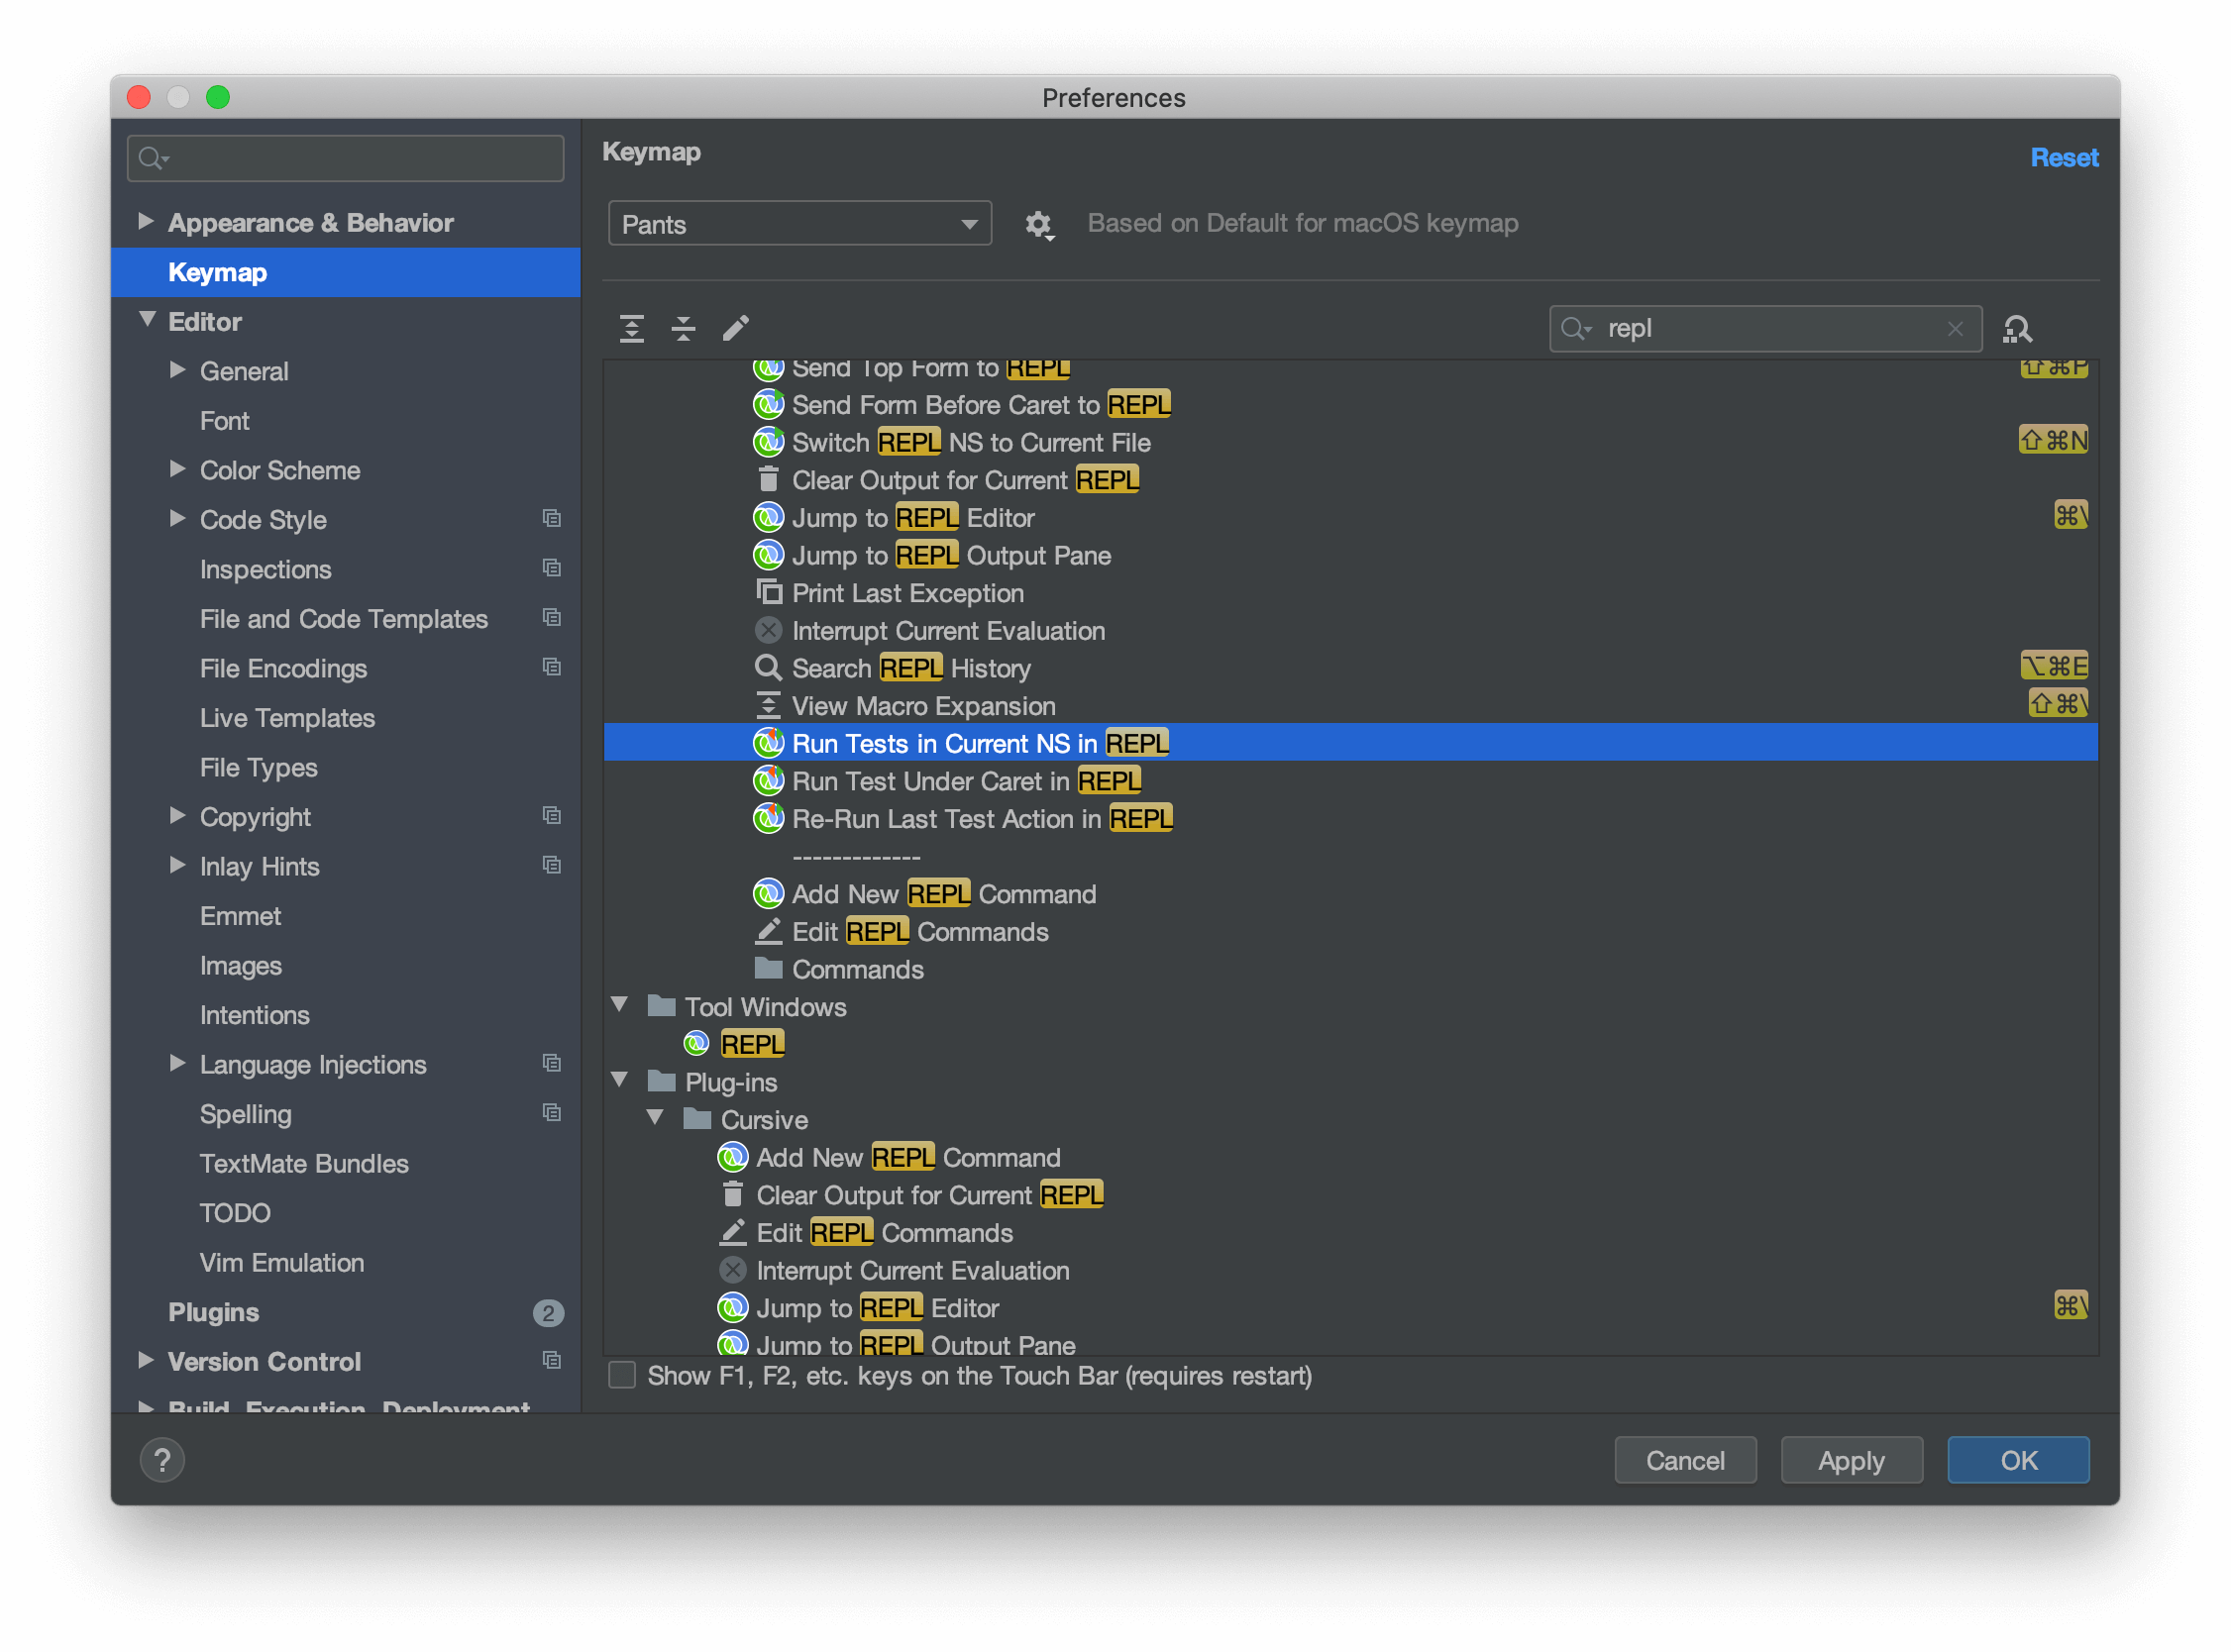Click the clear search field X button
2231x1652 pixels.
(x=1950, y=328)
